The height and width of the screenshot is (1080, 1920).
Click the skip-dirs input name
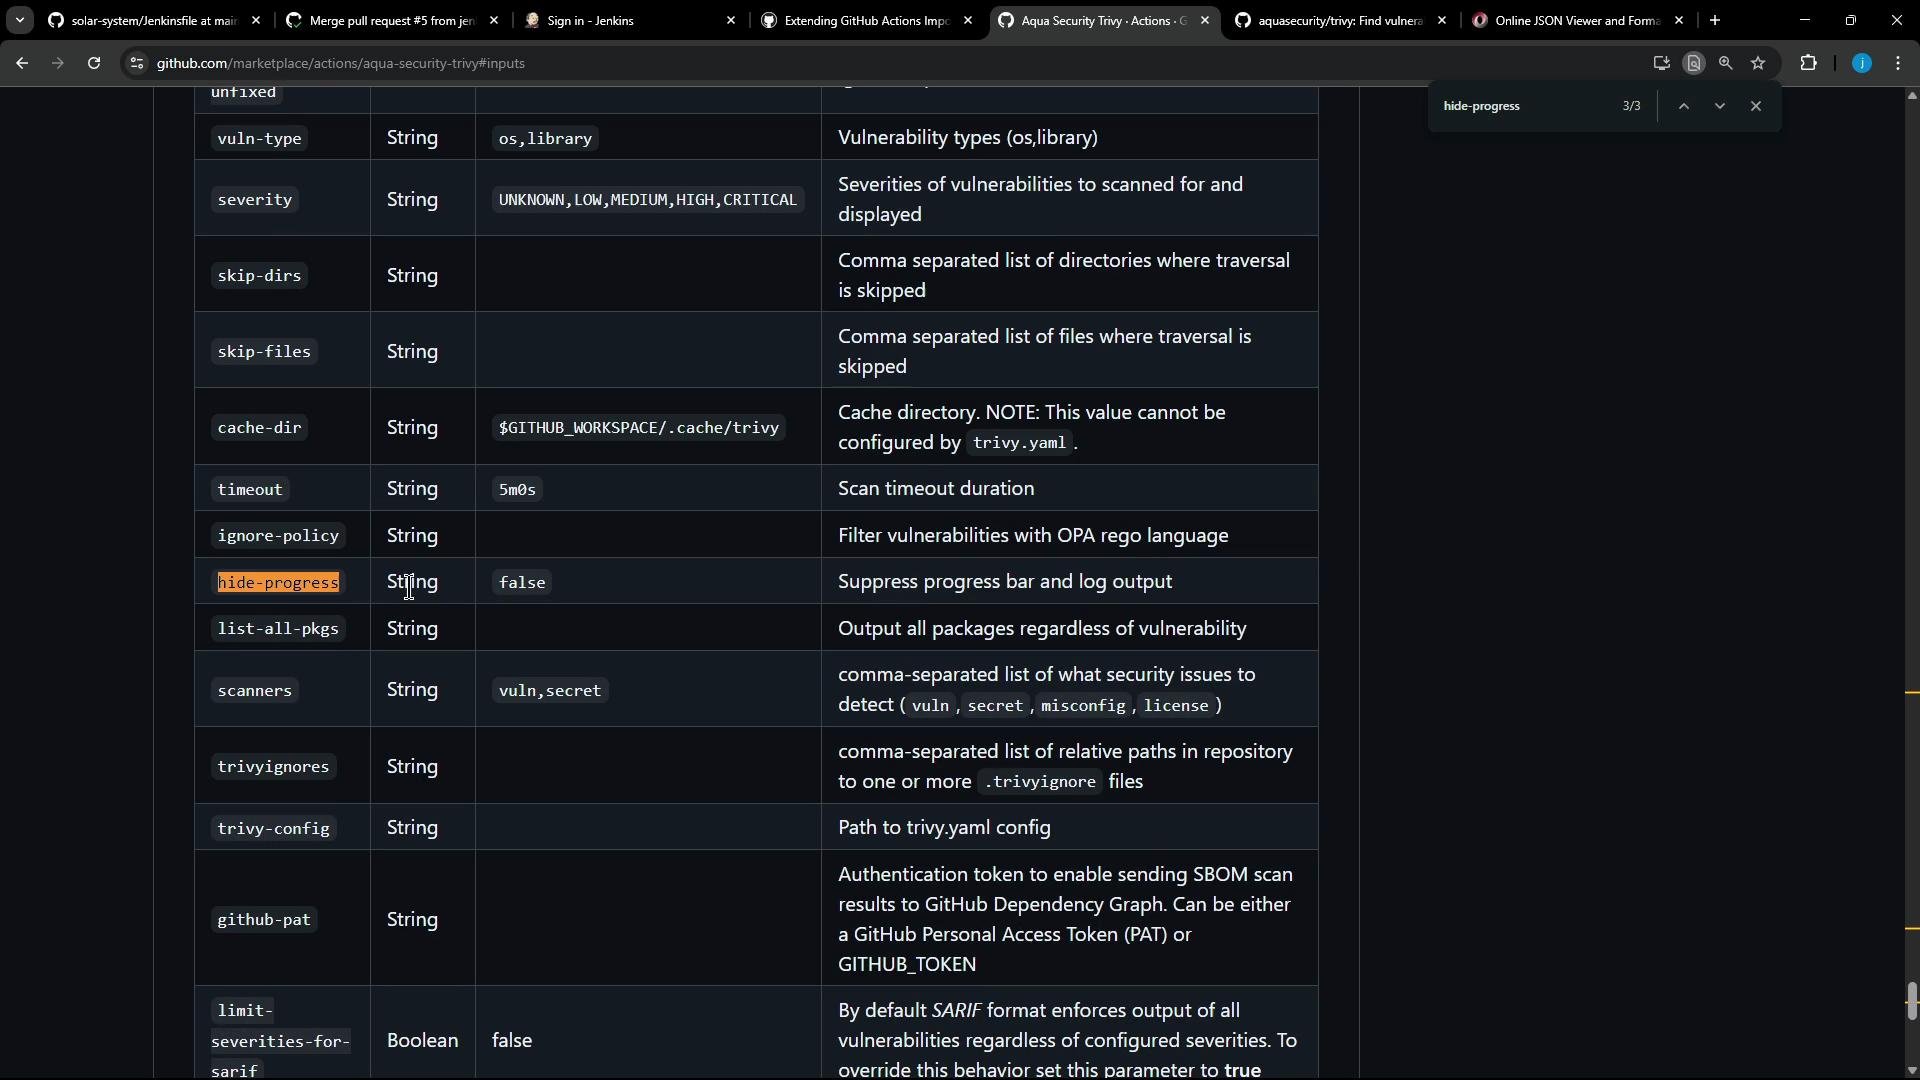259,275
